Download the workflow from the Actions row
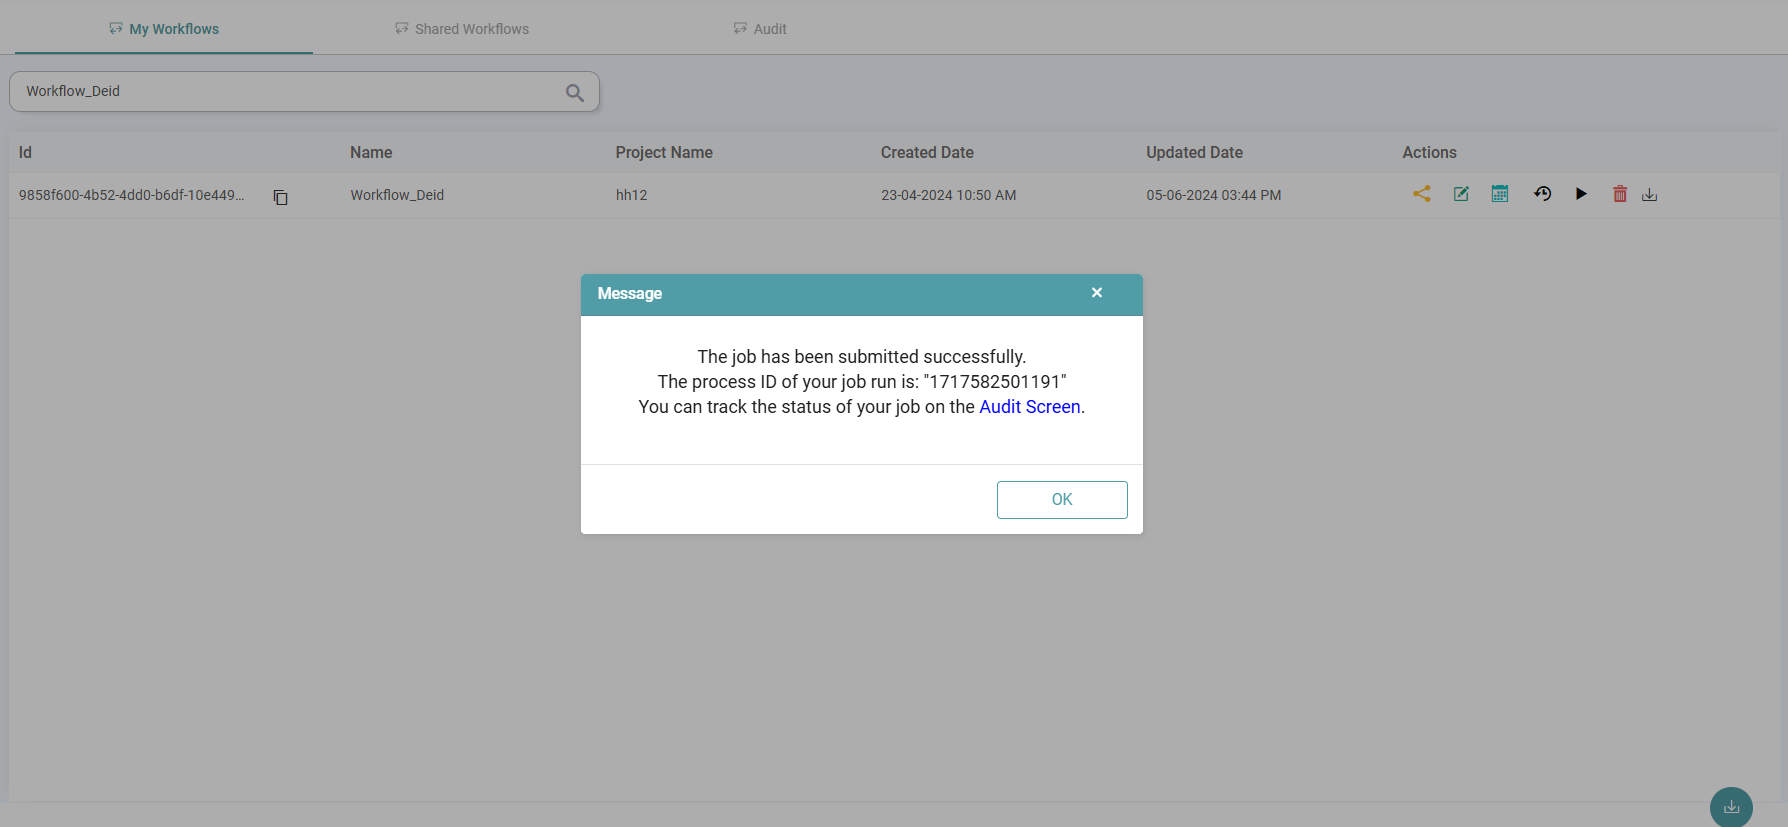 click(1650, 195)
